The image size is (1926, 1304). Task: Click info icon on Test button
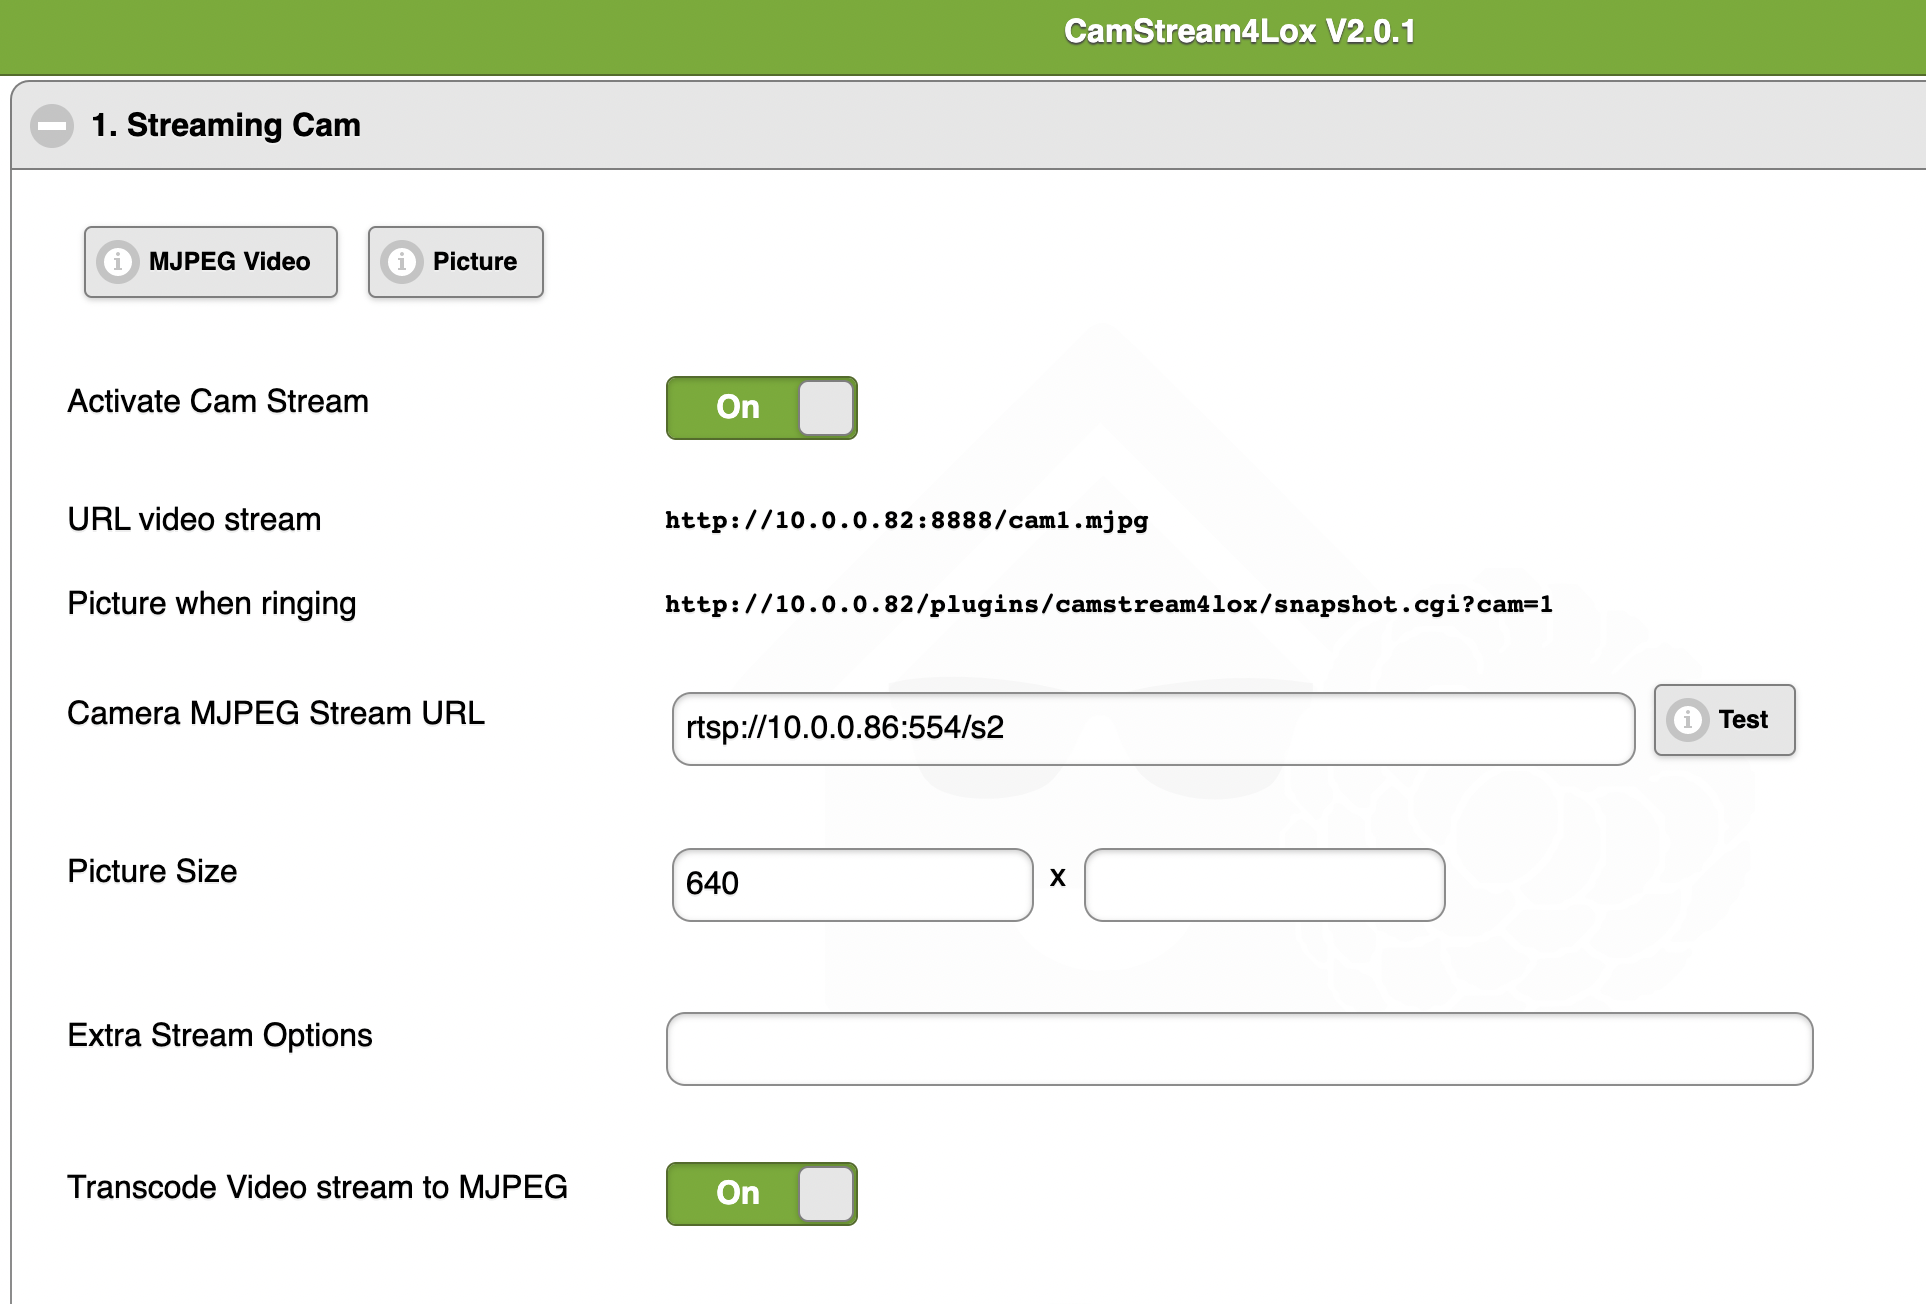[x=1688, y=720]
